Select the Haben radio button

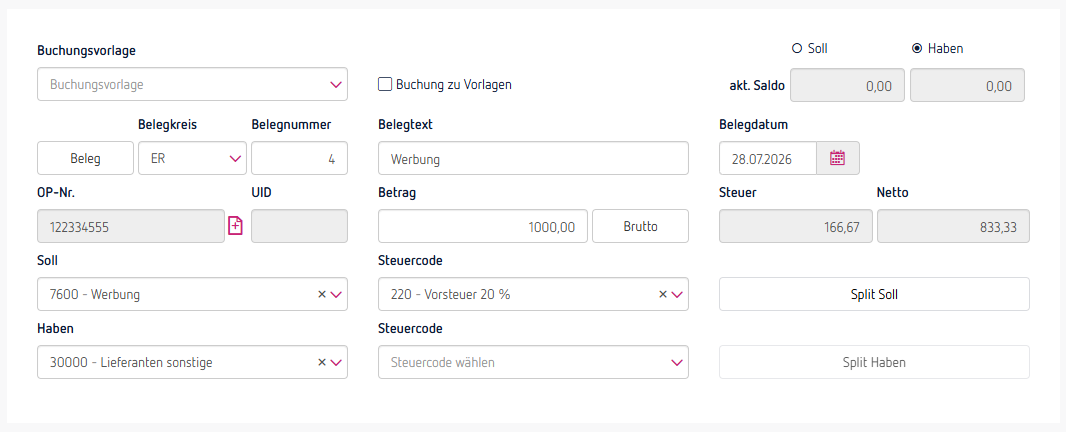[x=916, y=48]
